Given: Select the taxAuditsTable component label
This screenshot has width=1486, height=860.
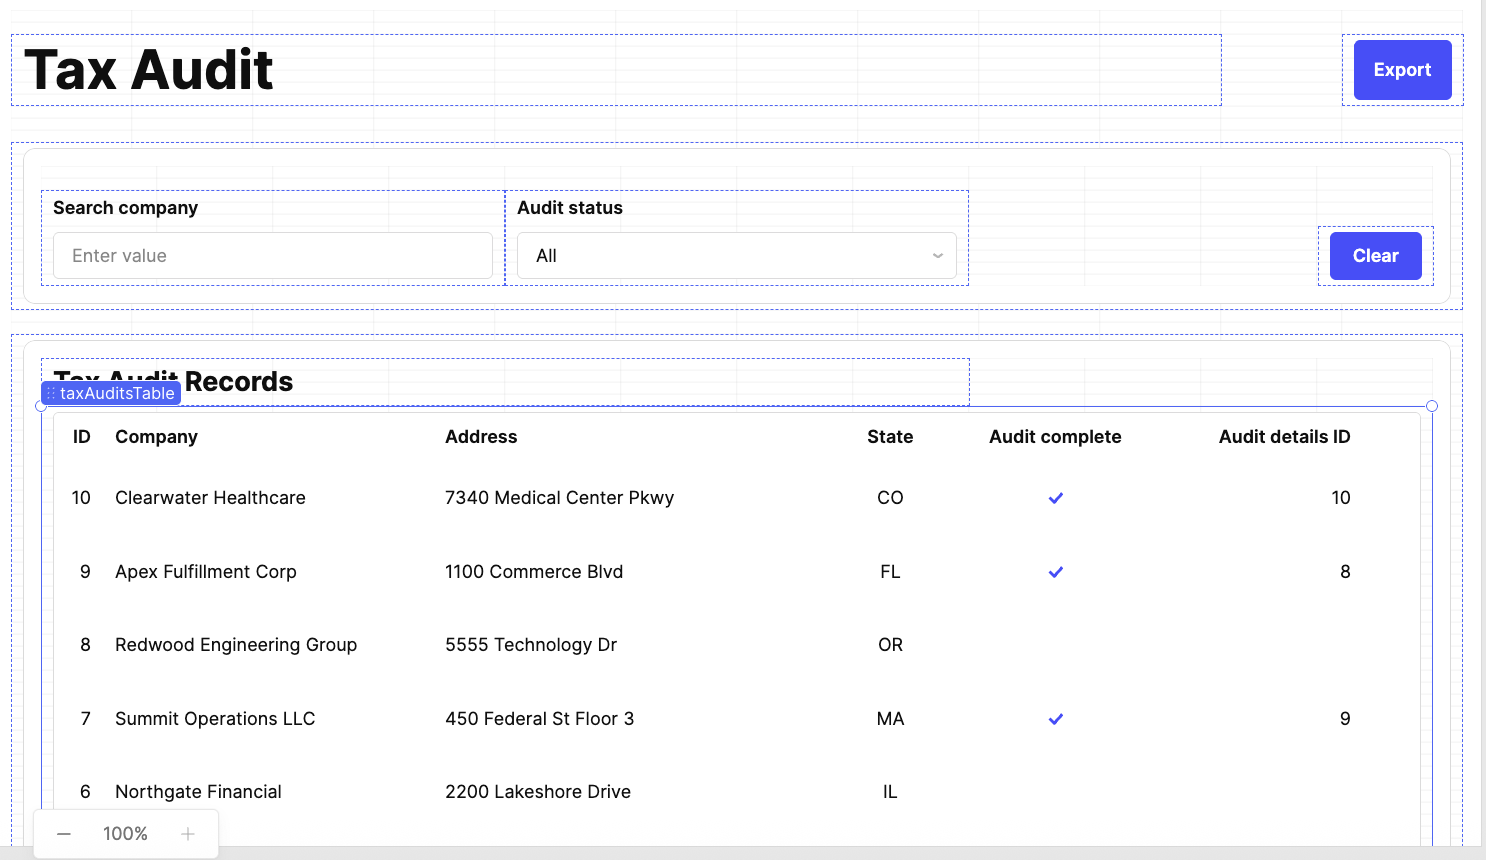Looking at the screenshot, I should [115, 393].
